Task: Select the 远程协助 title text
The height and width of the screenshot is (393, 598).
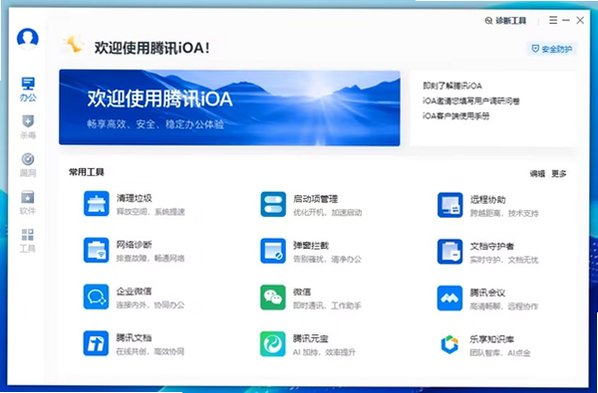Action: (488, 200)
